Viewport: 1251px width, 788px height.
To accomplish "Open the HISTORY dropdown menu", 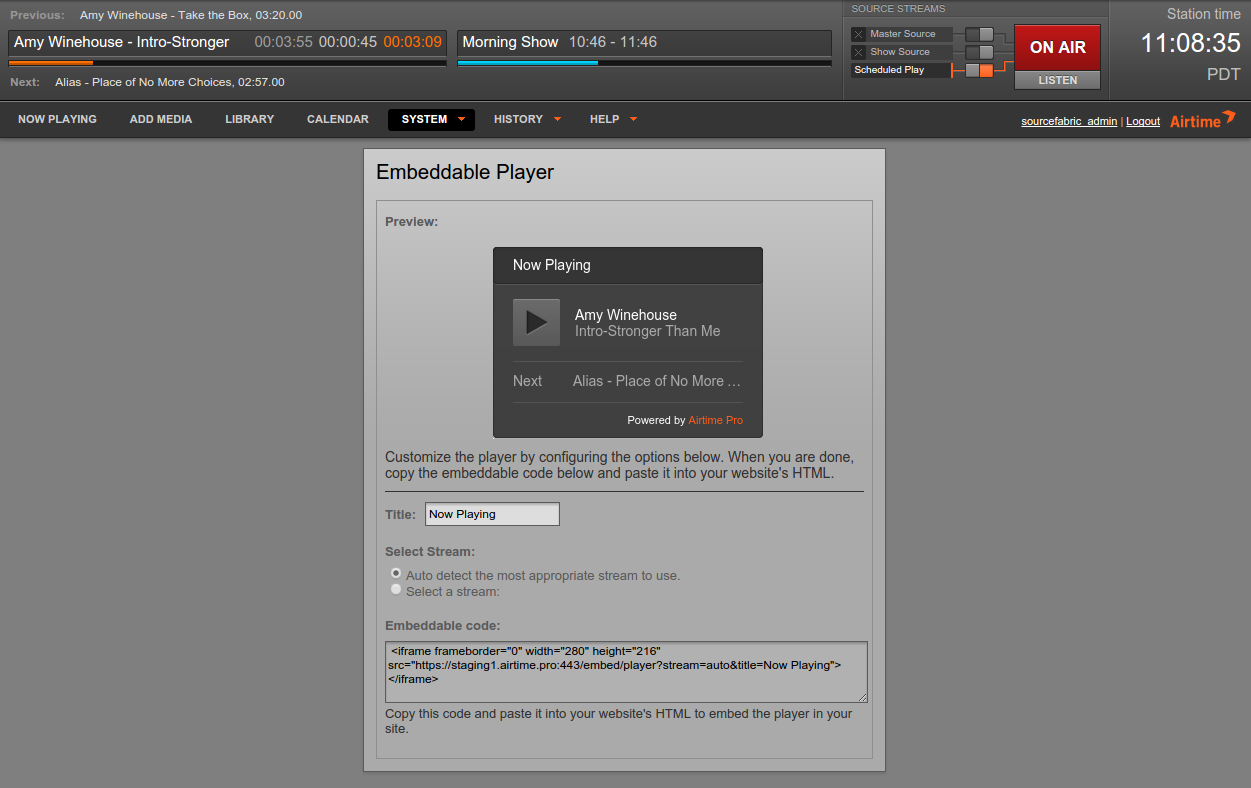I will 519,119.
